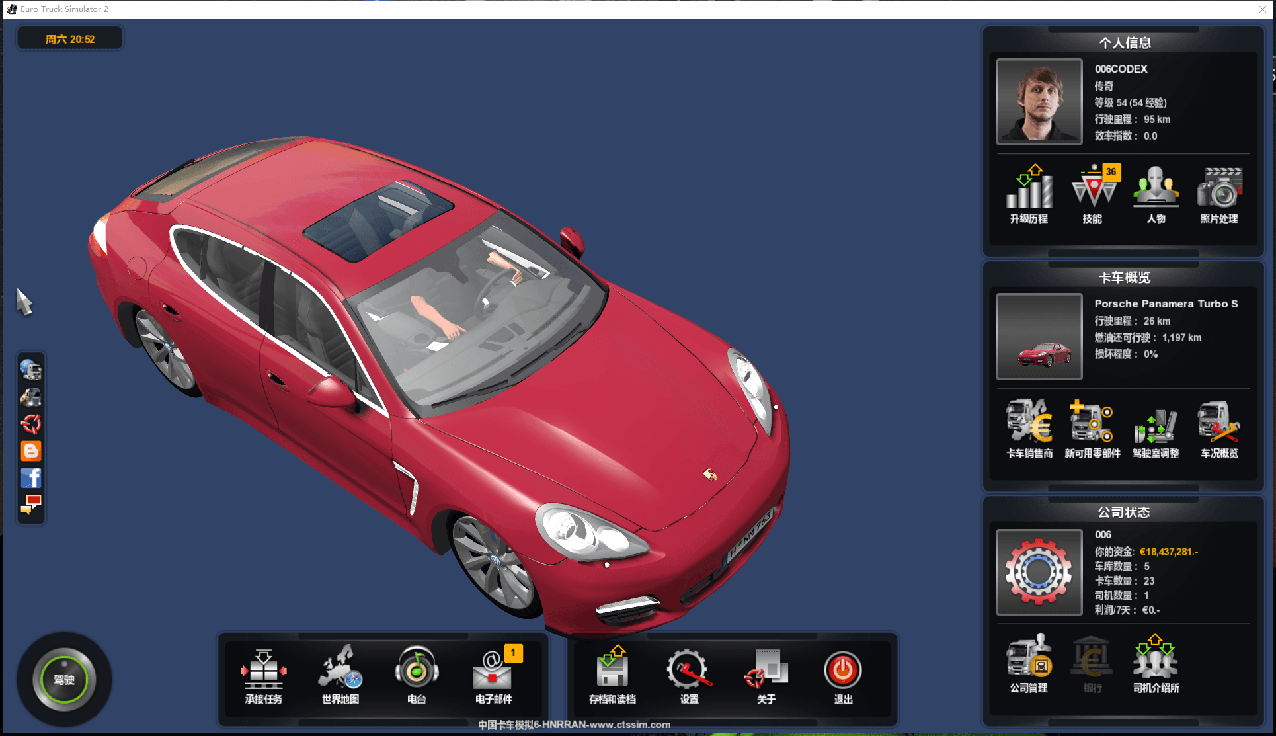Open Cabin Adjustment (驾驶室调整) seat icon
1276x736 pixels.
point(1156,423)
